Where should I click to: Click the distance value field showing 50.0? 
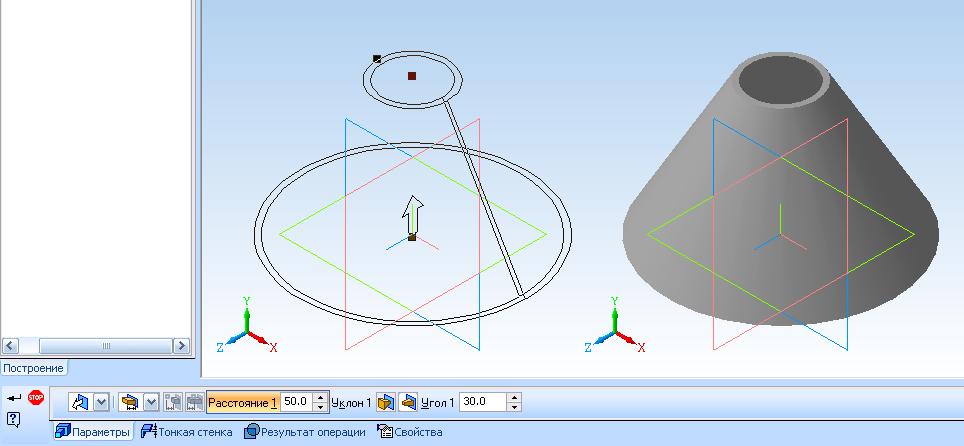tap(296, 402)
